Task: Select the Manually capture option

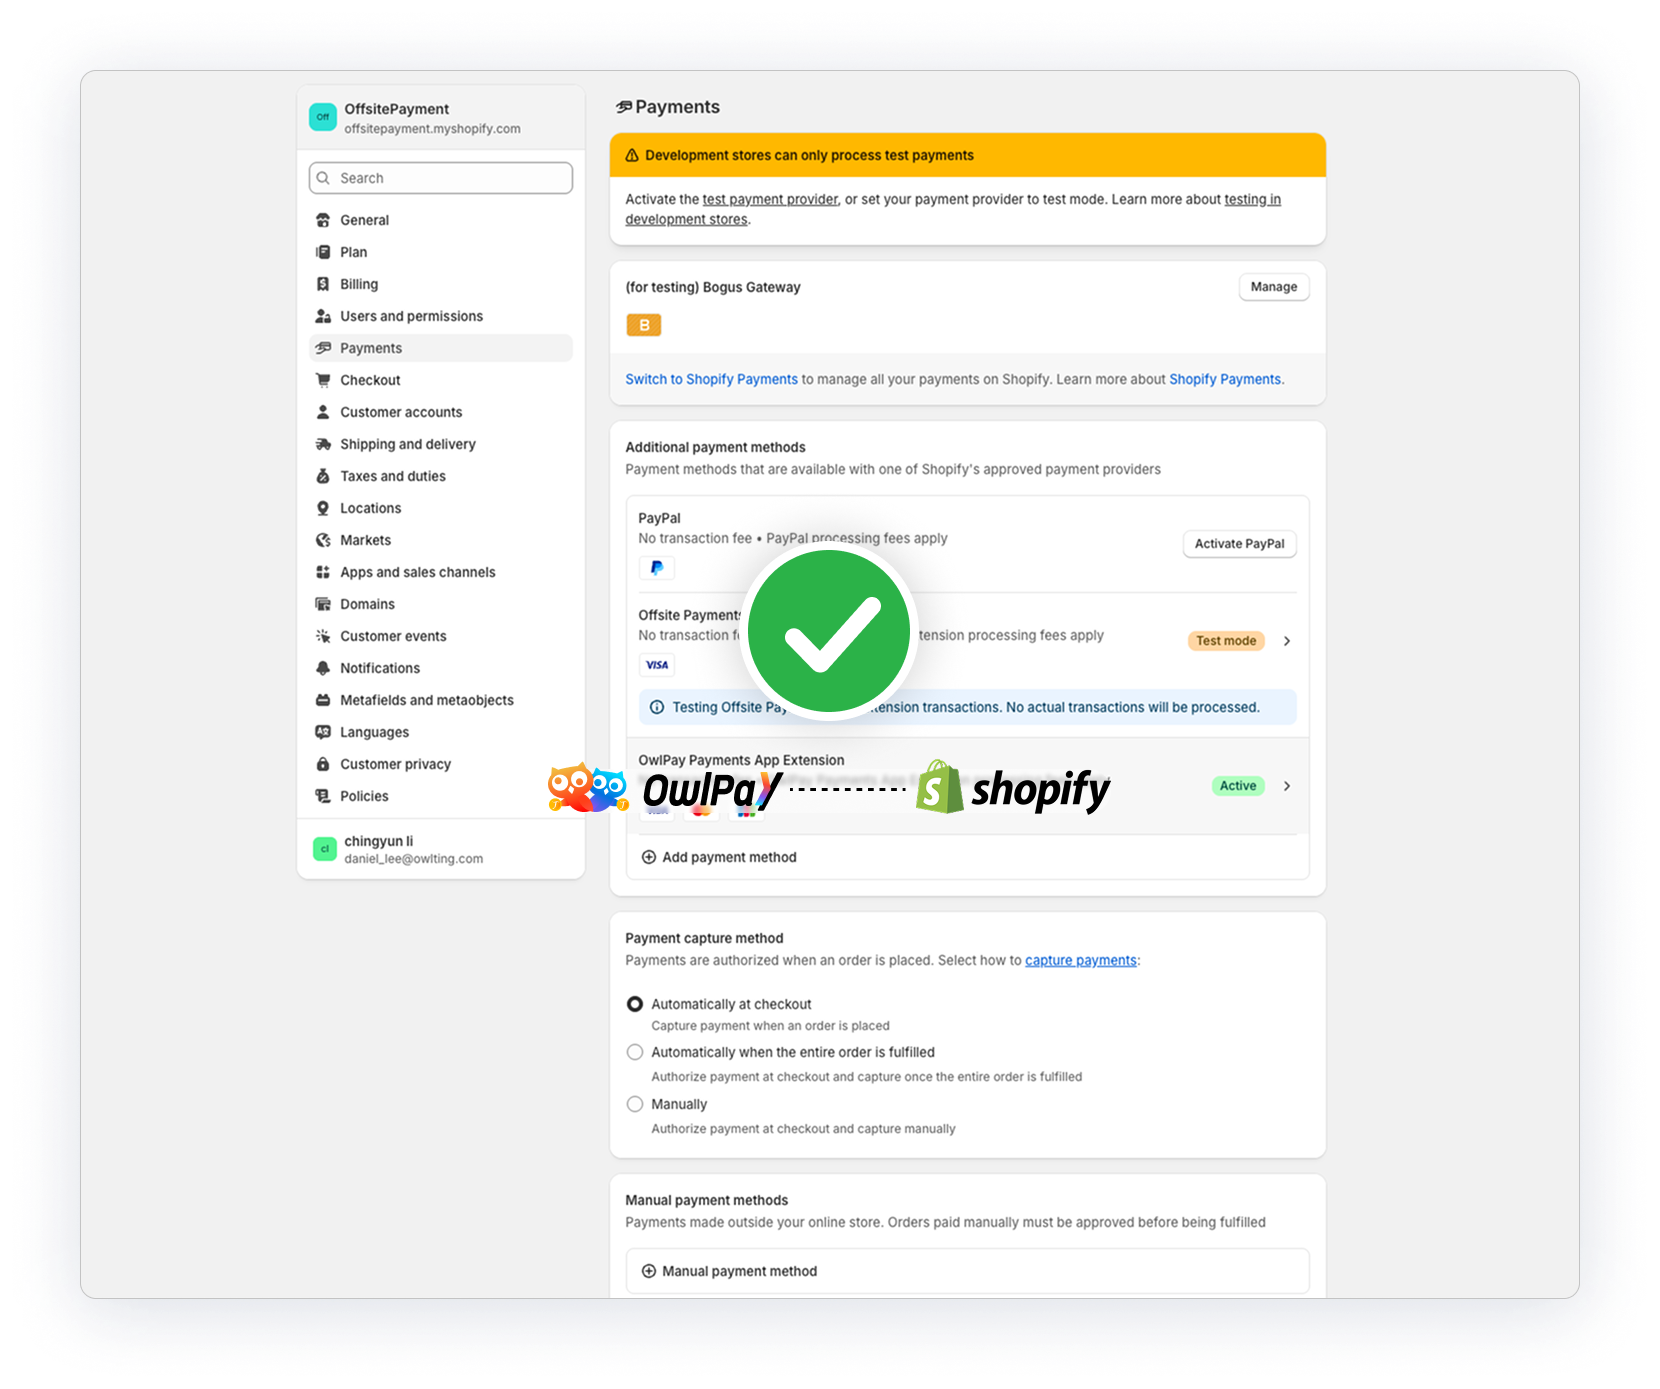Action: [635, 1104]
